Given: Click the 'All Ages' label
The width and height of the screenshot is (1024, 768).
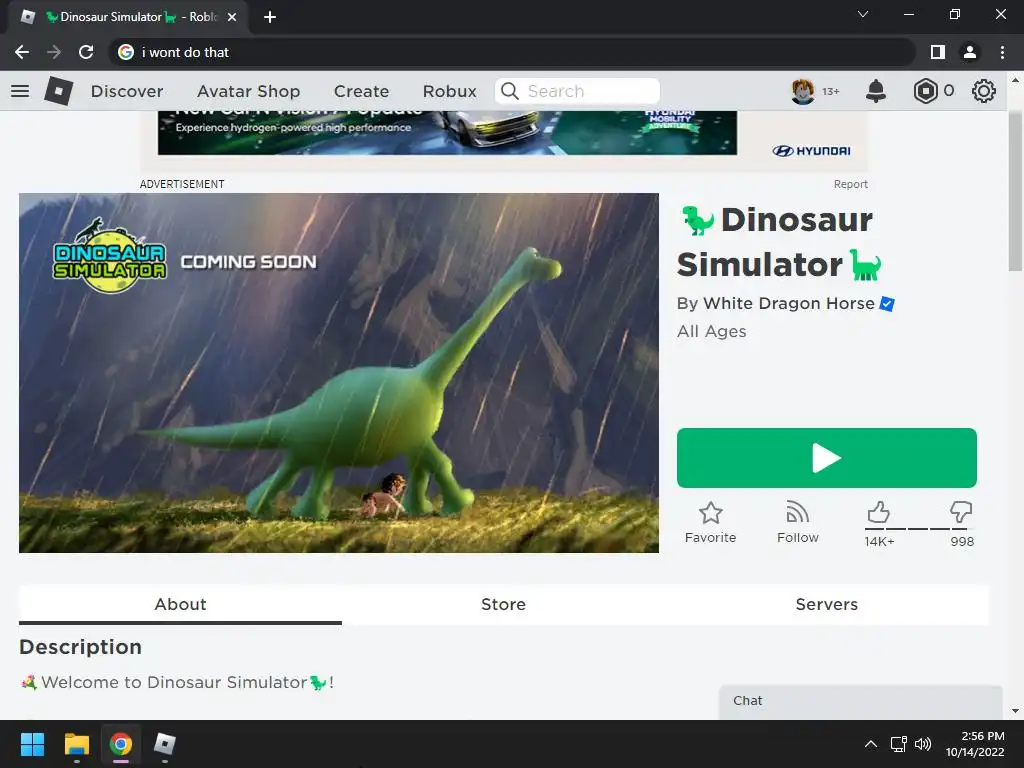Looking at the screenshot, I should pyautogui.click(x=711, y=332).
